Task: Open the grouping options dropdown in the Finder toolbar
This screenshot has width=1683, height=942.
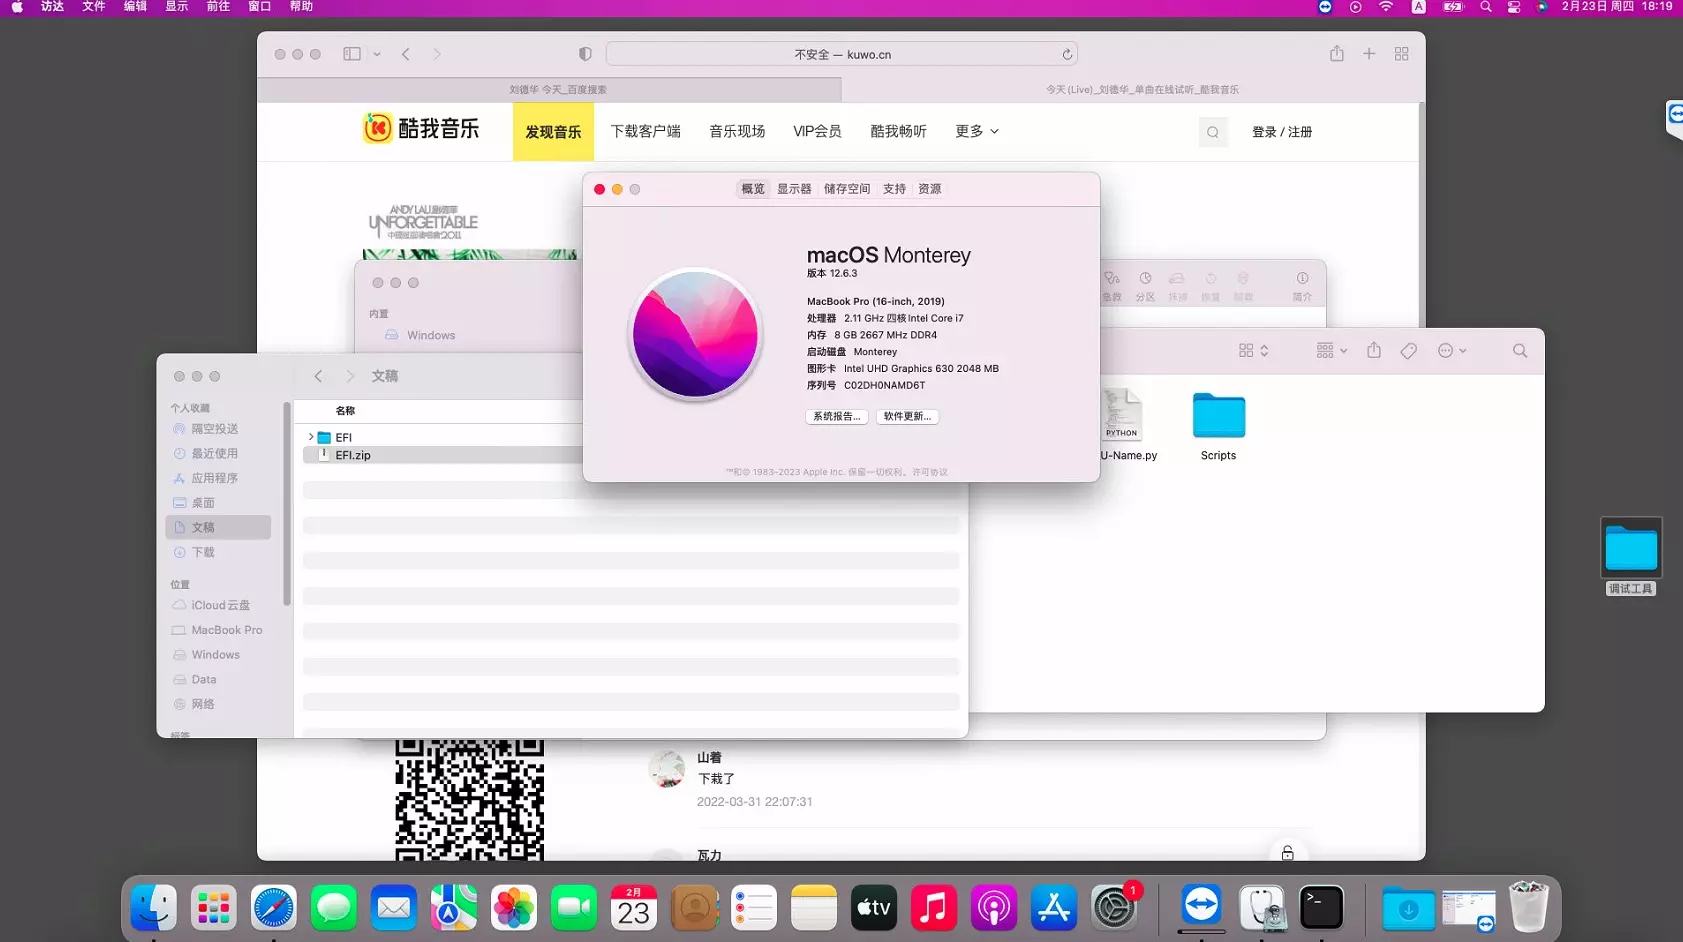Action: [1328, 350]
